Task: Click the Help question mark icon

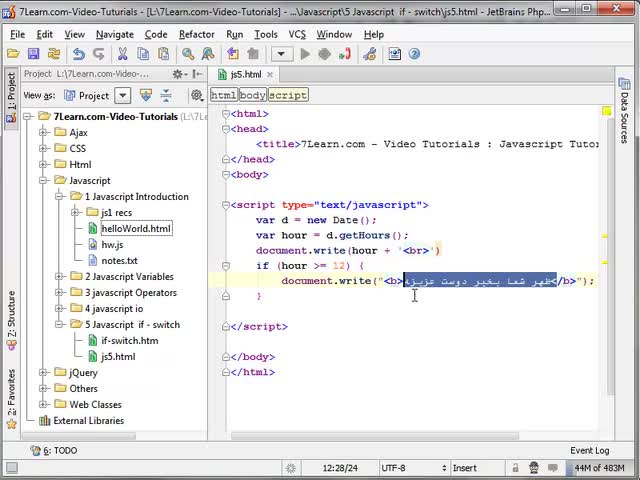Action: click(414, 54)
